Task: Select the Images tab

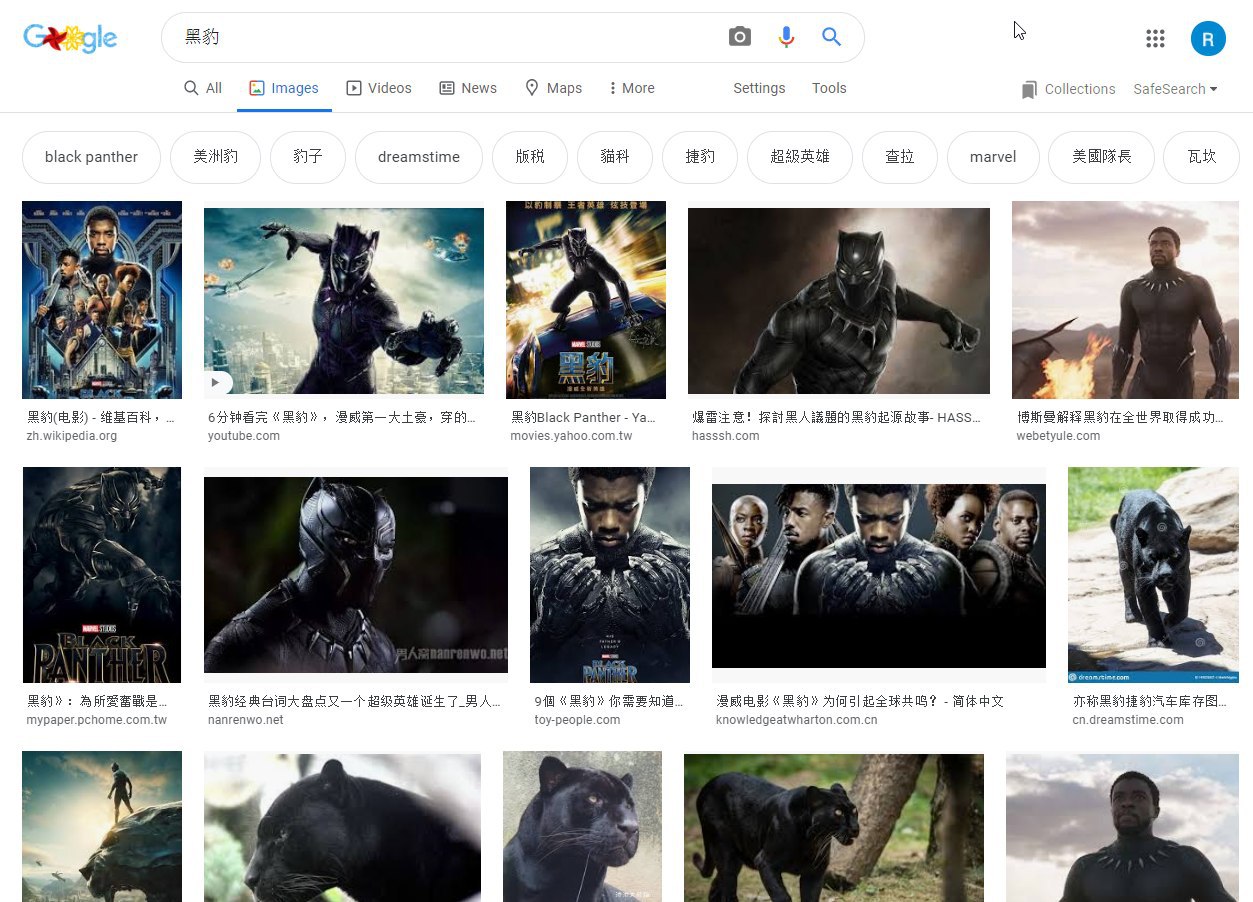Action: 284,88
